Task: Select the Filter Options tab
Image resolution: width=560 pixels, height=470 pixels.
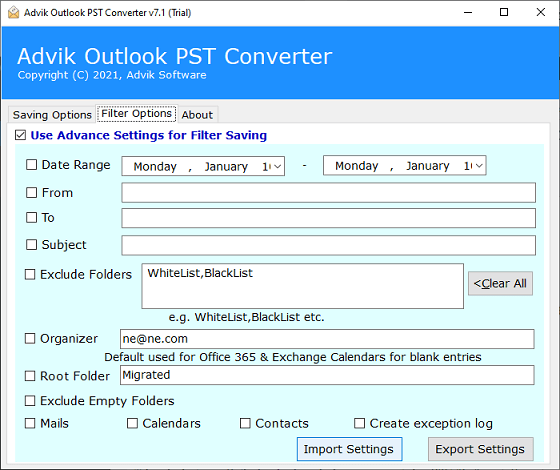Action: tap(136, 114)
